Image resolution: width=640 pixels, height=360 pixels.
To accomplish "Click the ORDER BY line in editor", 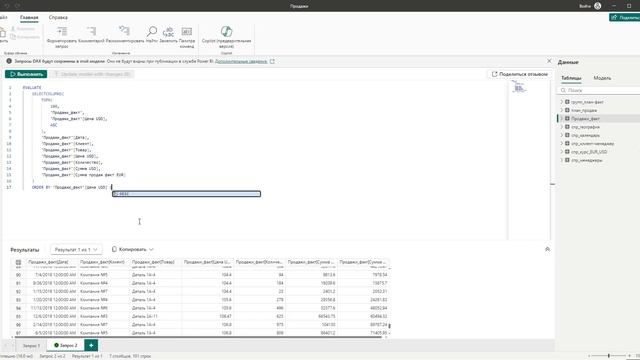I will (69, 187).
